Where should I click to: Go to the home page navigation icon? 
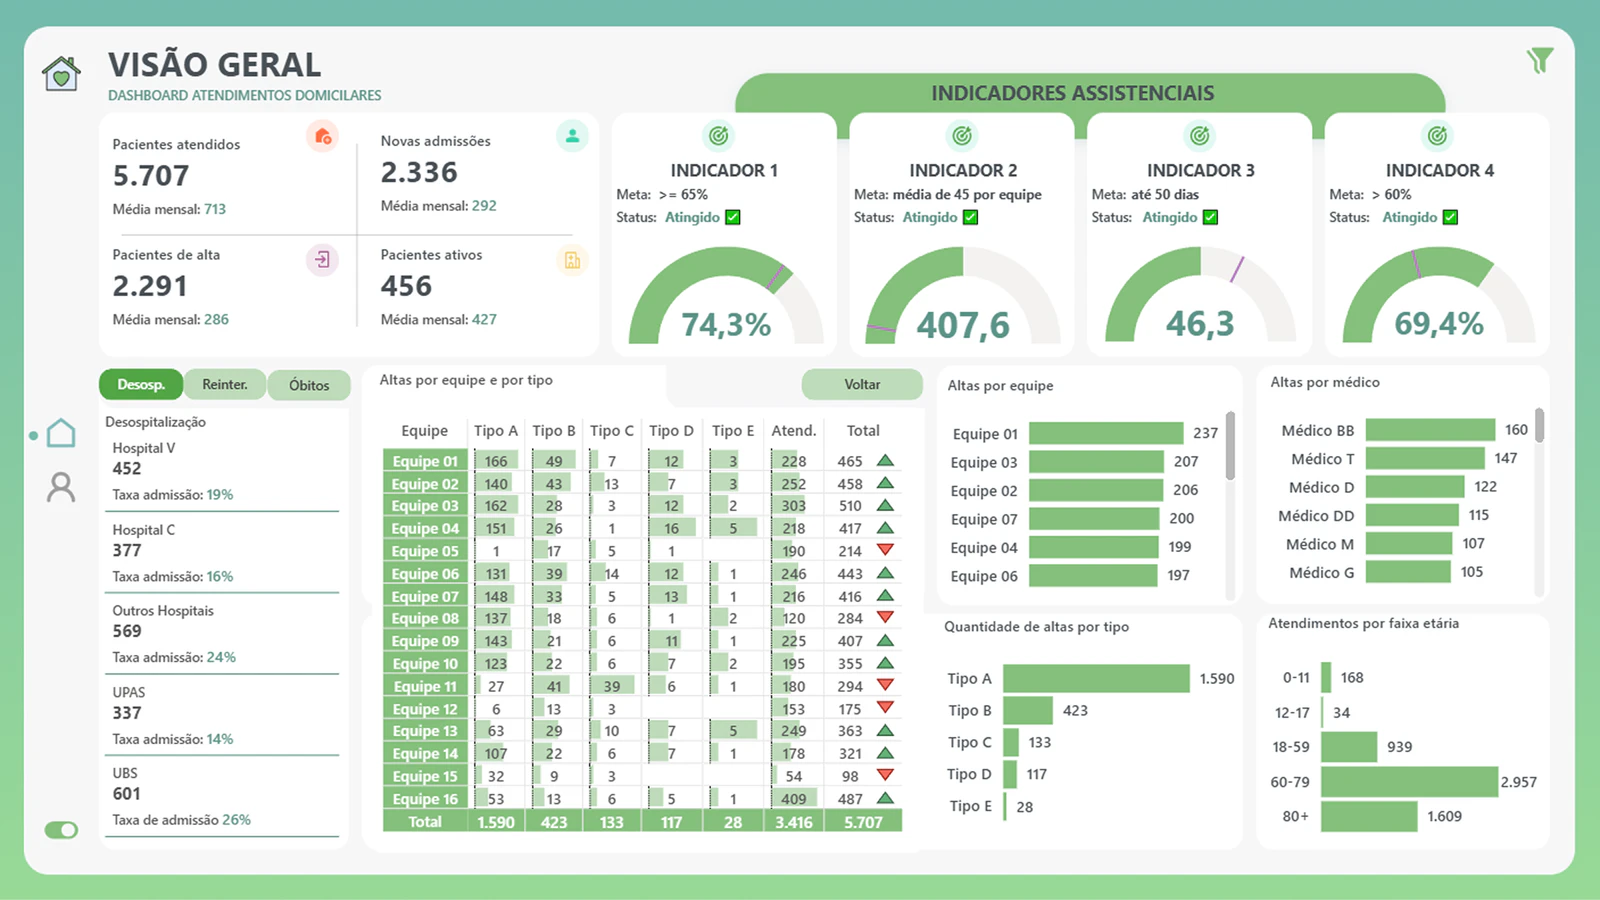[x=61, y=433]
